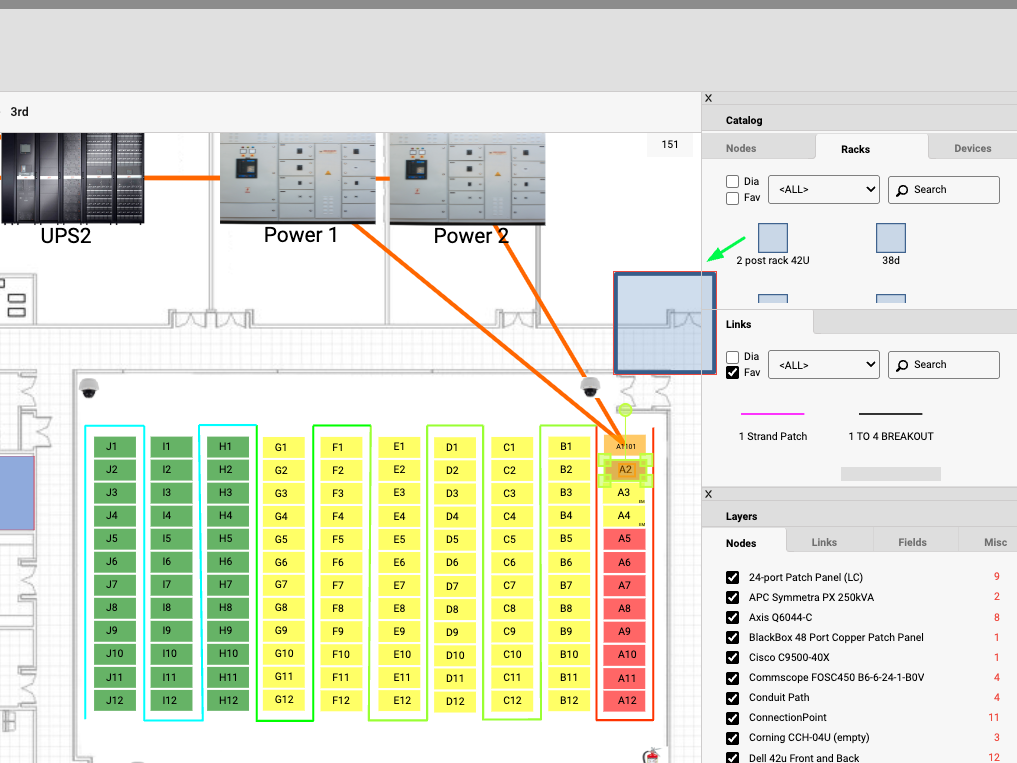Enable the Dia checkbox in Catalog panel
Viewport: 1017px width, 763px height.
pyautogui.click(x=733, y=181)
